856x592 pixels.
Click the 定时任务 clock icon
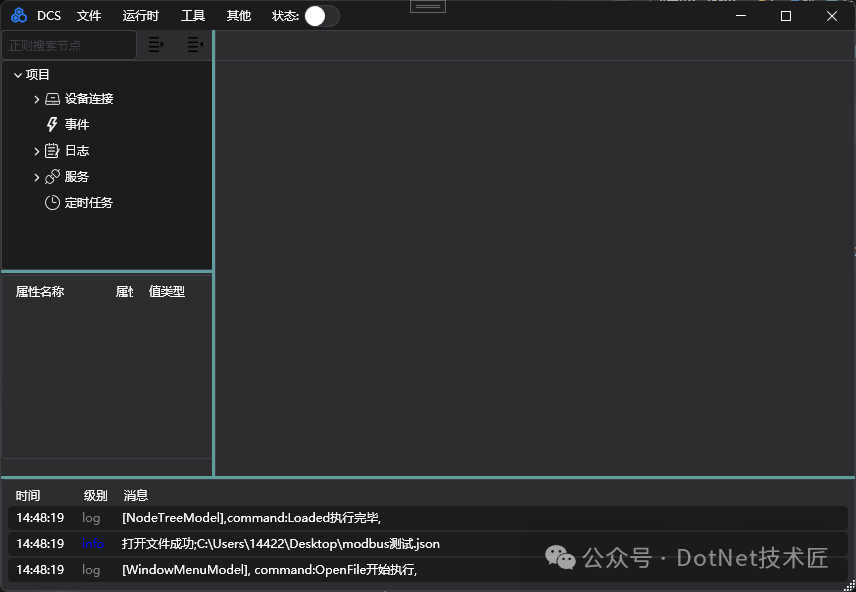[52, 202]
